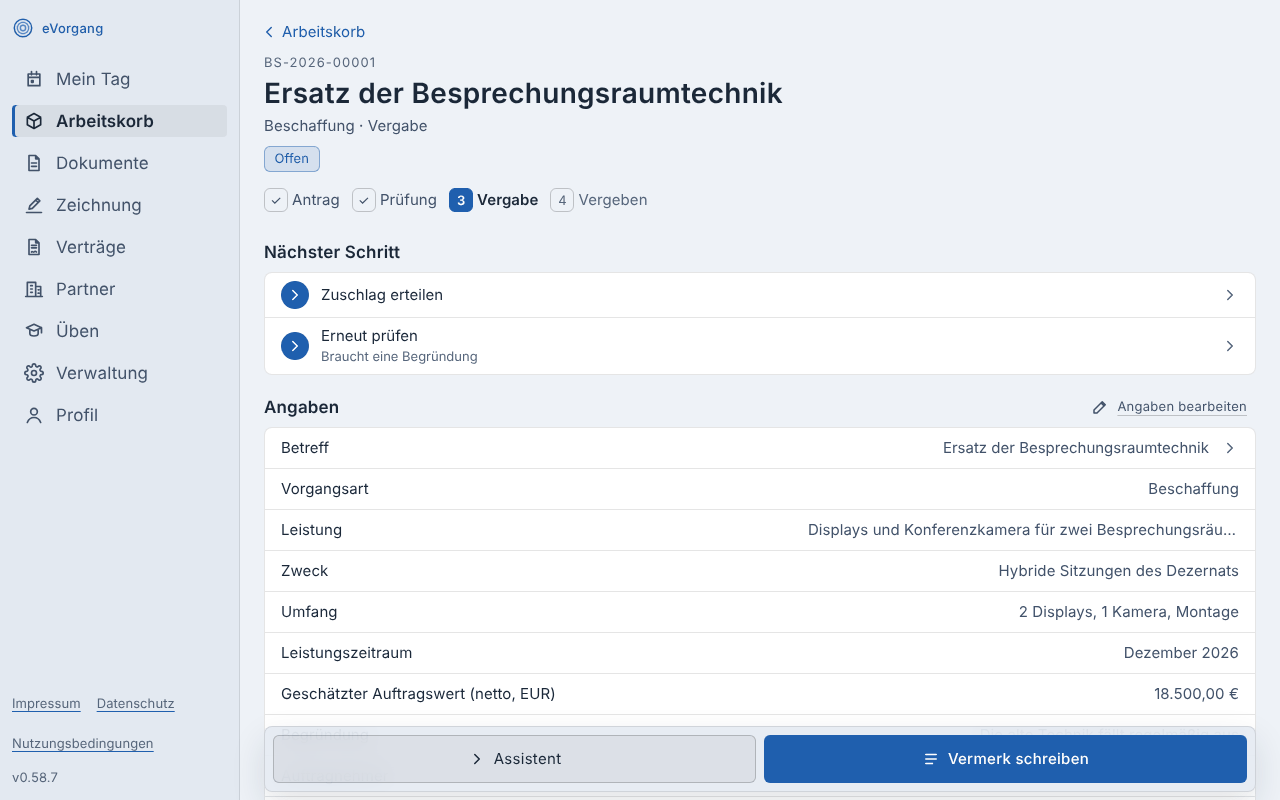1280x800 pixels.
Task: Expand the Assistent chevron
Action: (477, 759)
